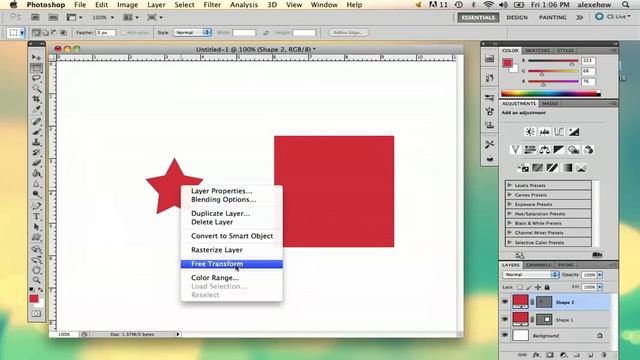Choose Free Transform from context menu
Image resolution: width=640 pixels, height=360 pixels.
[231, 264]
